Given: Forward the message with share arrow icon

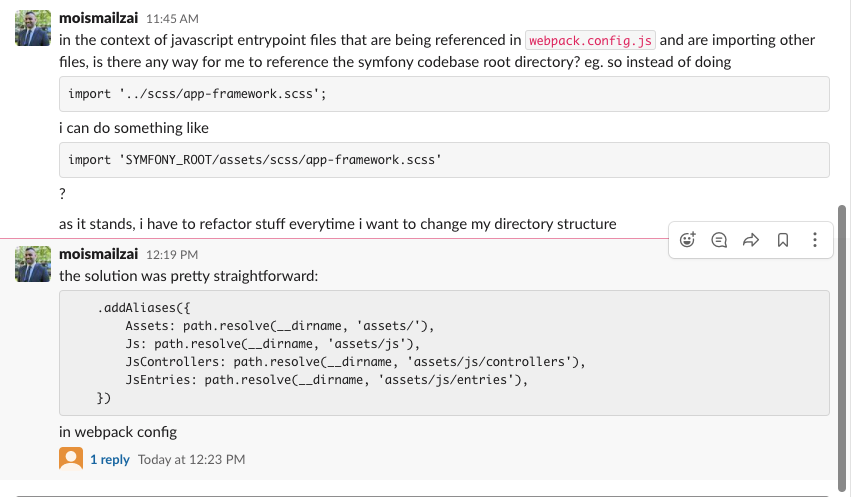Looking at the screenshot, I should 751,240.
